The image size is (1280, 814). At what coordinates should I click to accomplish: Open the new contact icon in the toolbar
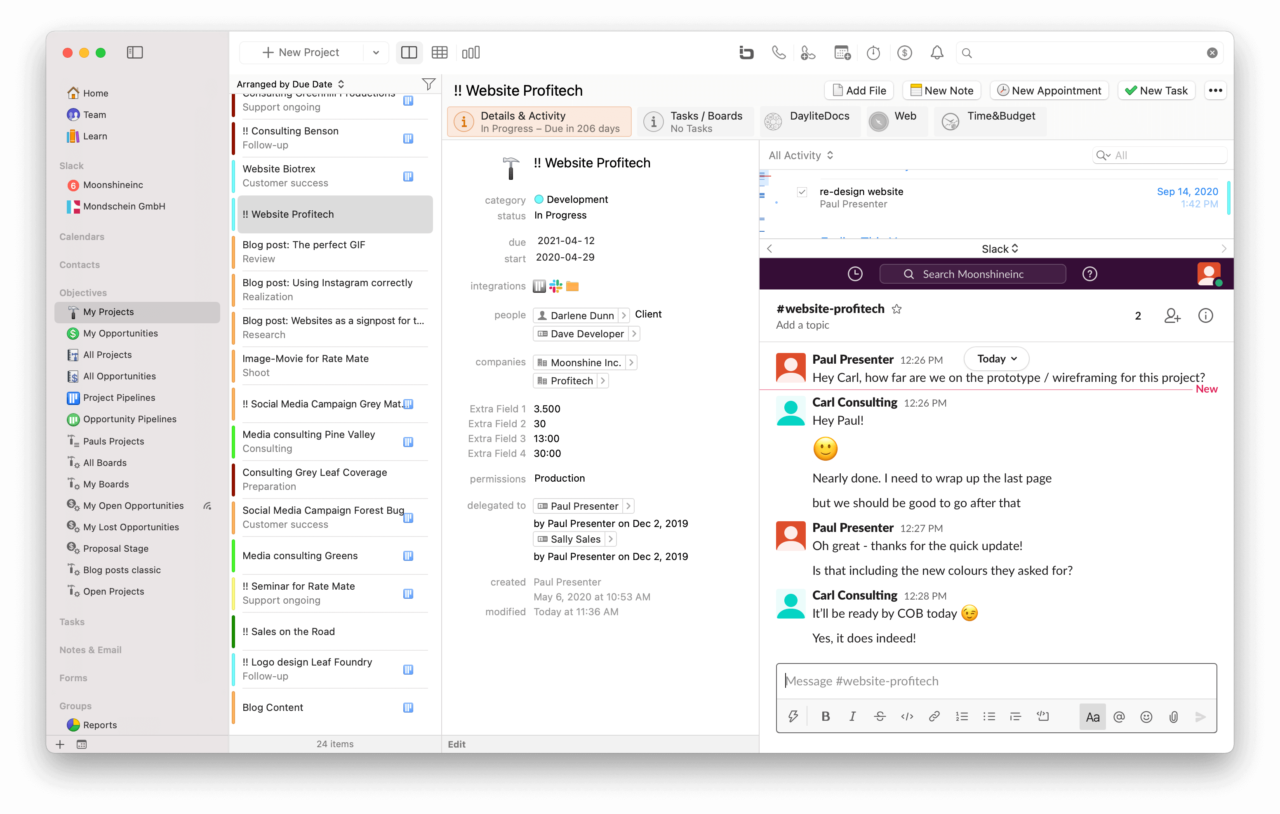[x=808, y=52]
